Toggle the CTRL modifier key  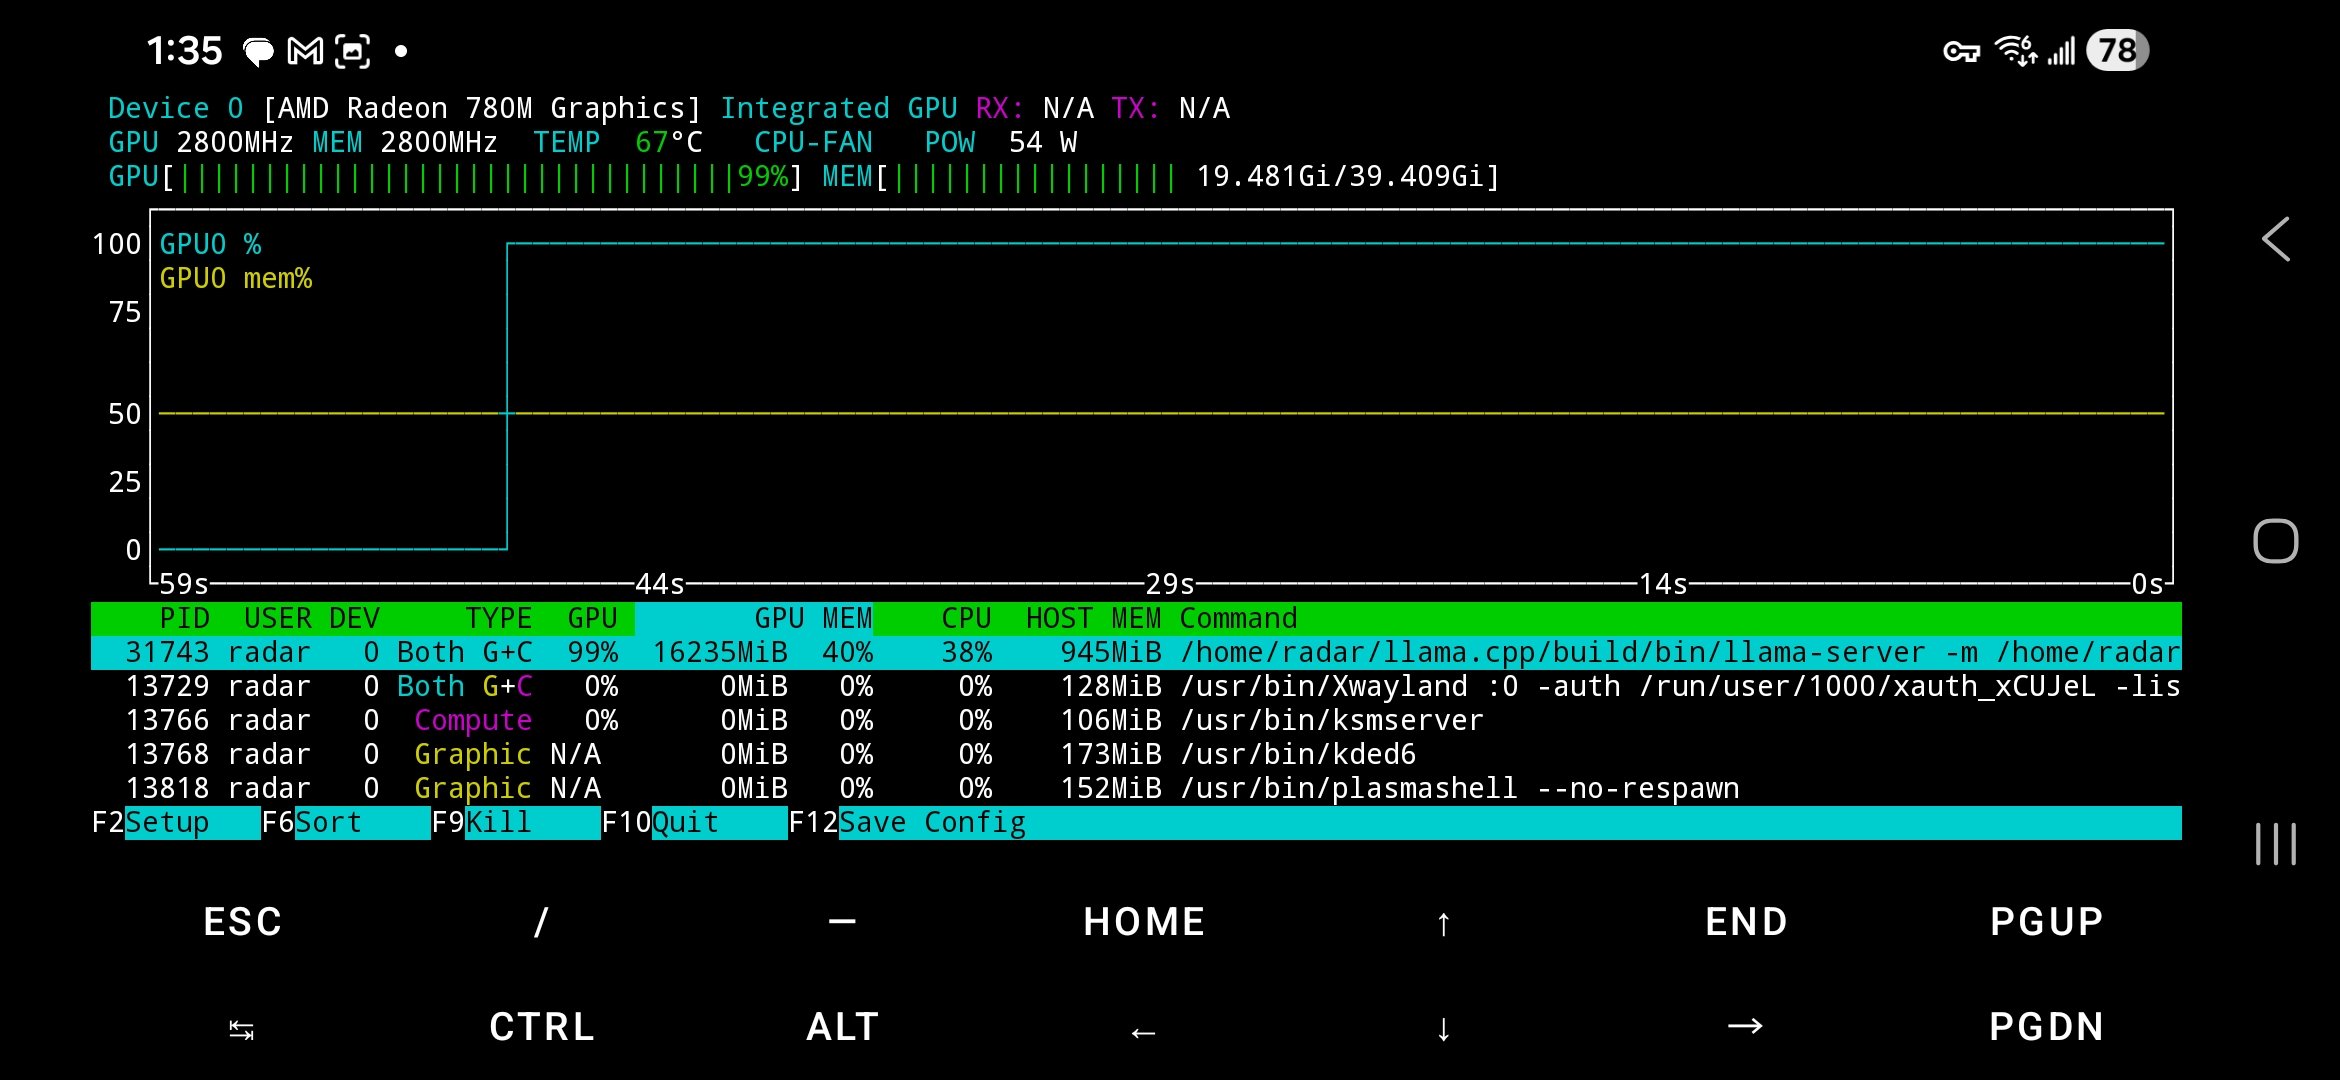(541, 1027)
